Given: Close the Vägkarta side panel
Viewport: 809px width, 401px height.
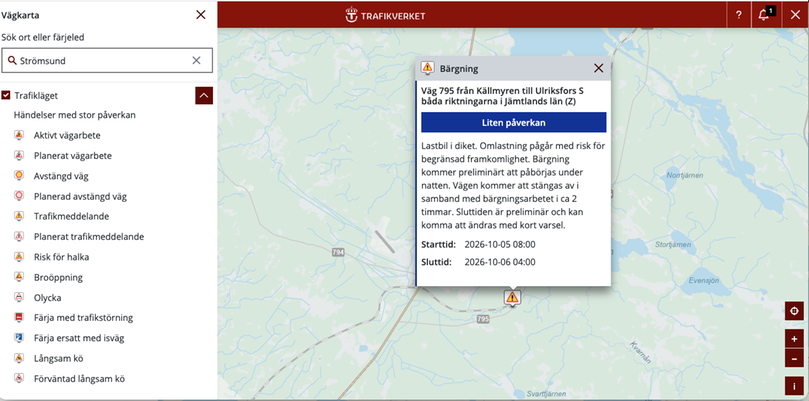Looking at the screenshot, I should click(x=201, y=15).
